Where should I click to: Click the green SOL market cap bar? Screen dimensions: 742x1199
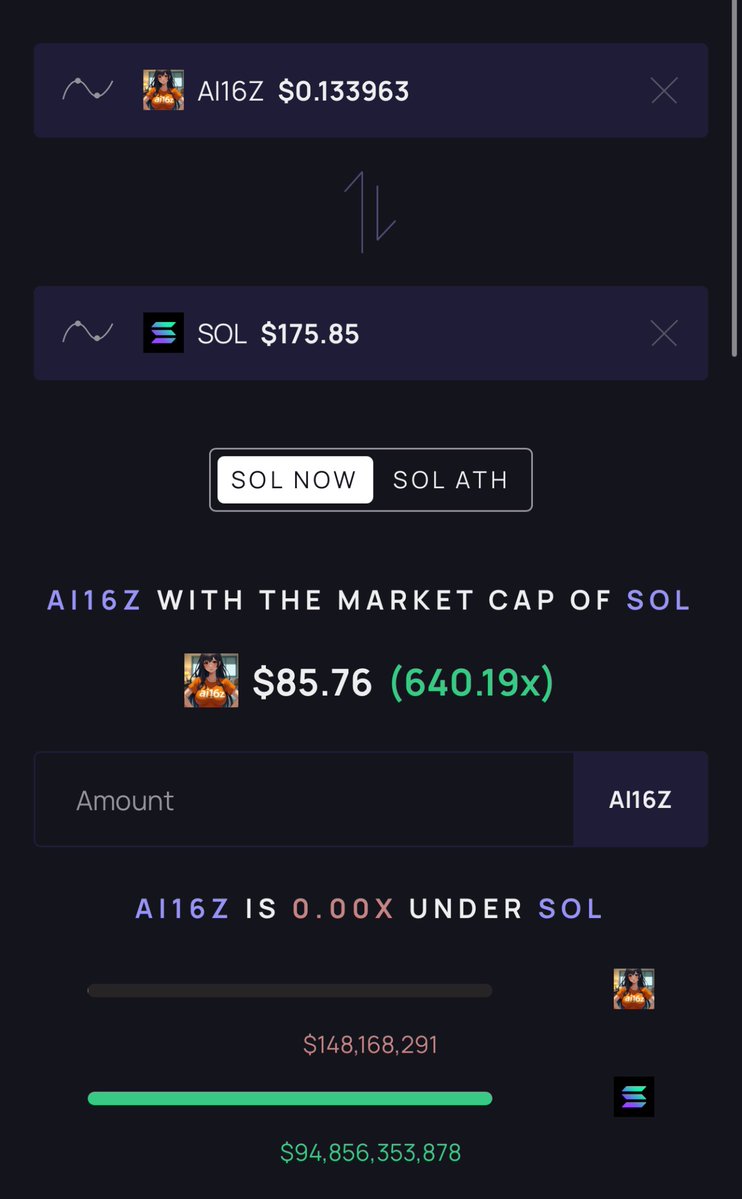click(290, 1099)
